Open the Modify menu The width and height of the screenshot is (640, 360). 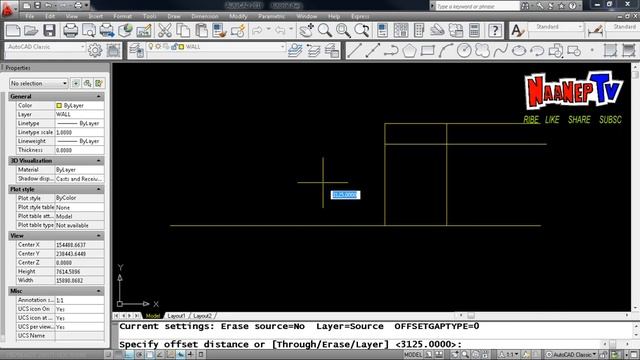(x=238, y=16)
